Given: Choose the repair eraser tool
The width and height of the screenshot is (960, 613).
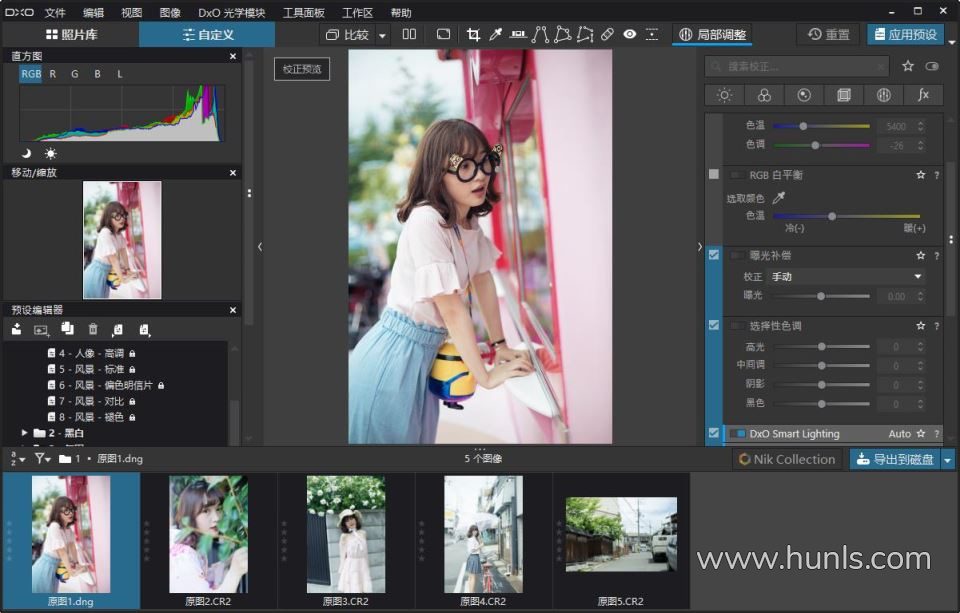Looking at the screenshot, I should point(607,34).
